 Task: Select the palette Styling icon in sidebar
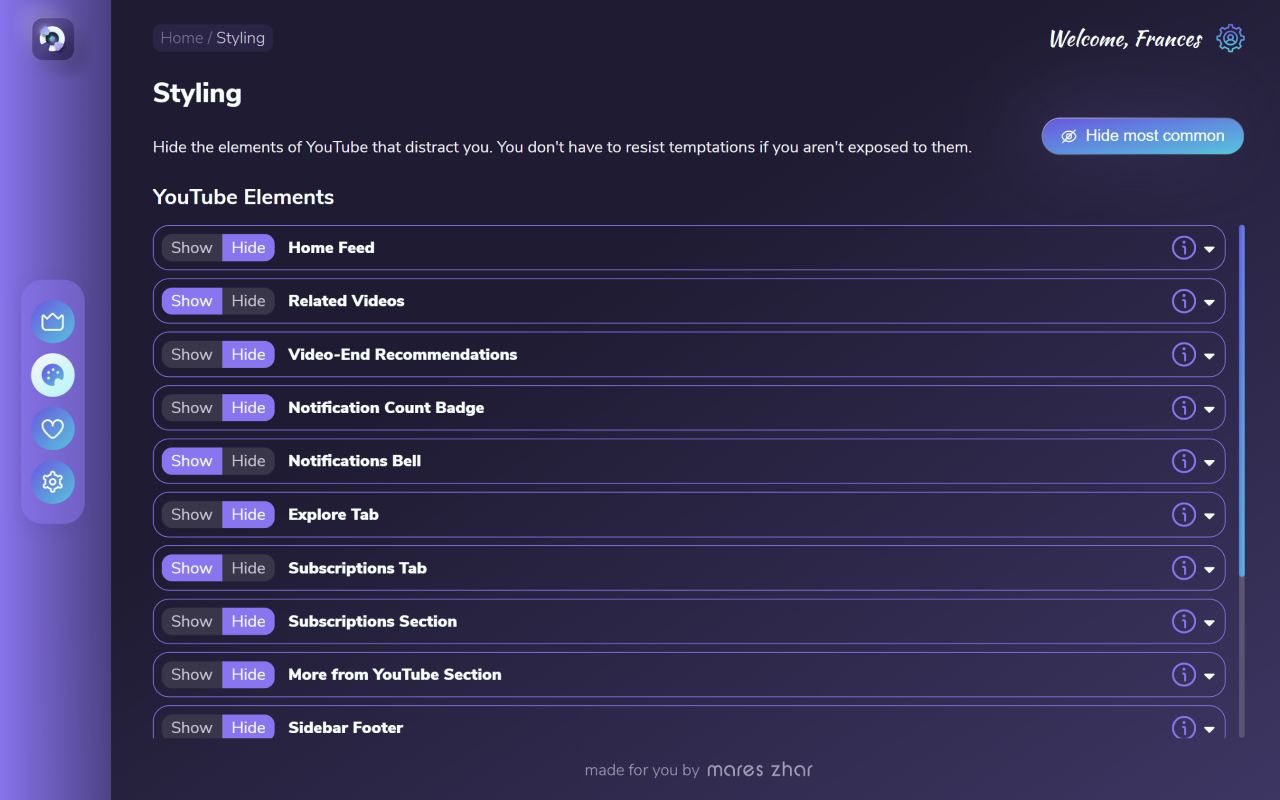pyautogui.click(x=53, y=375)
